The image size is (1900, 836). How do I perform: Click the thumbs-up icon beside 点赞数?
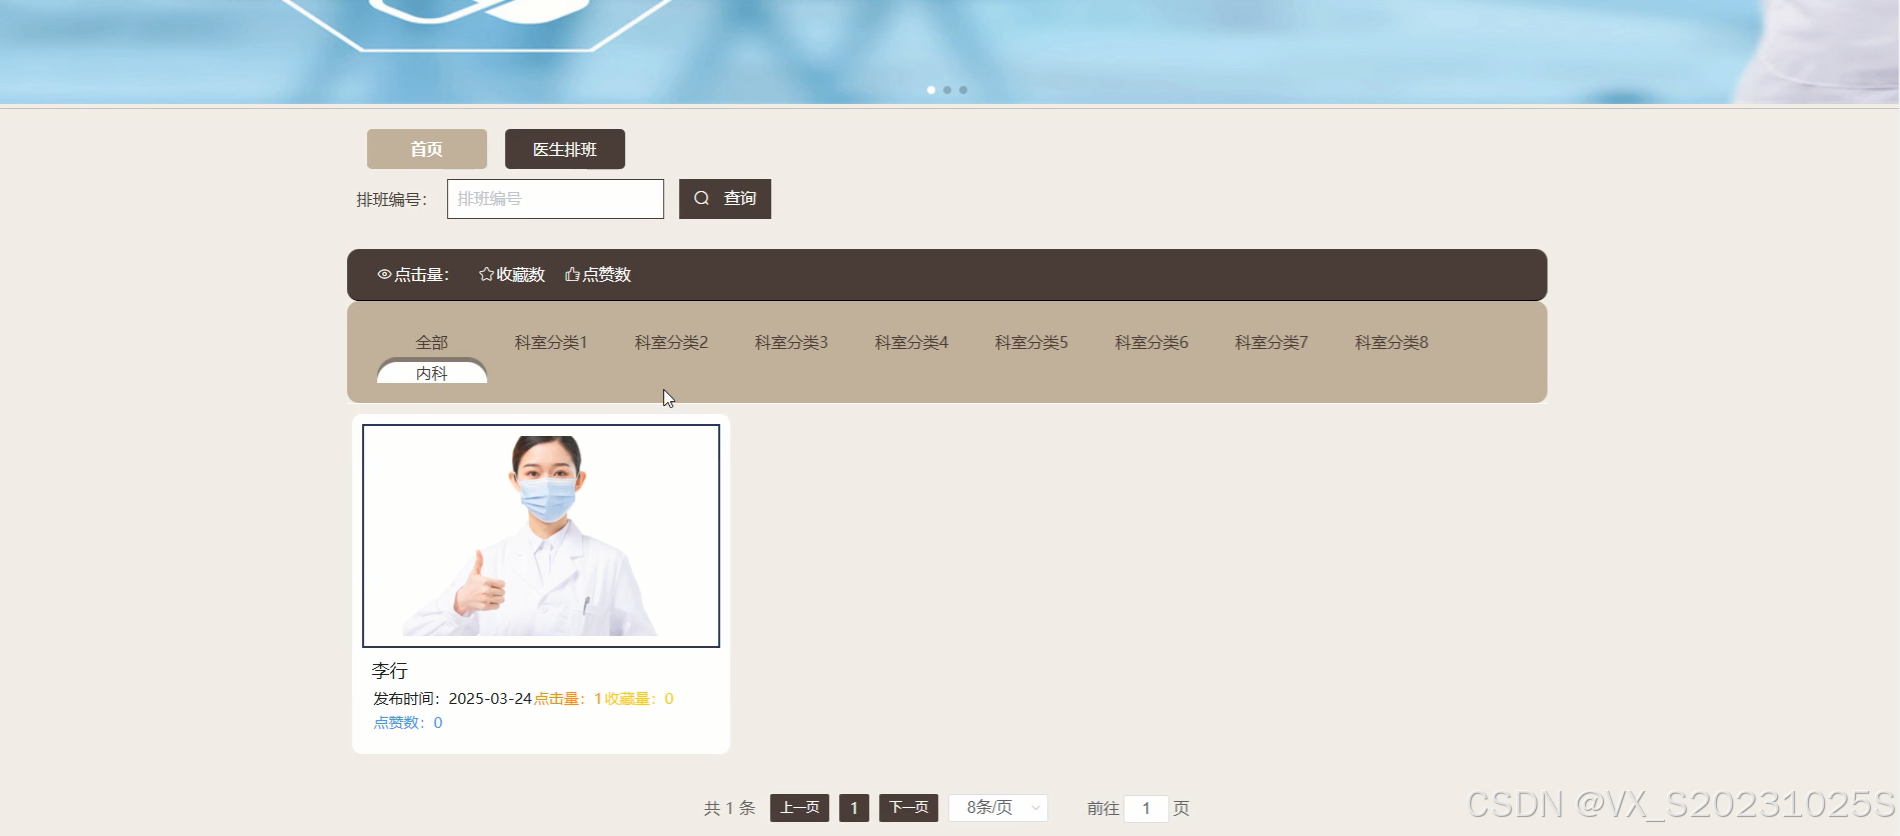(572, 274)
